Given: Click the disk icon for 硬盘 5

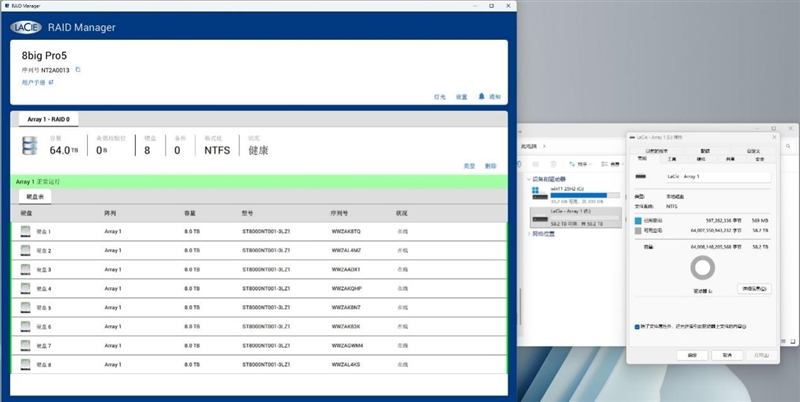Looking at the screenshot, I should 26,308.
